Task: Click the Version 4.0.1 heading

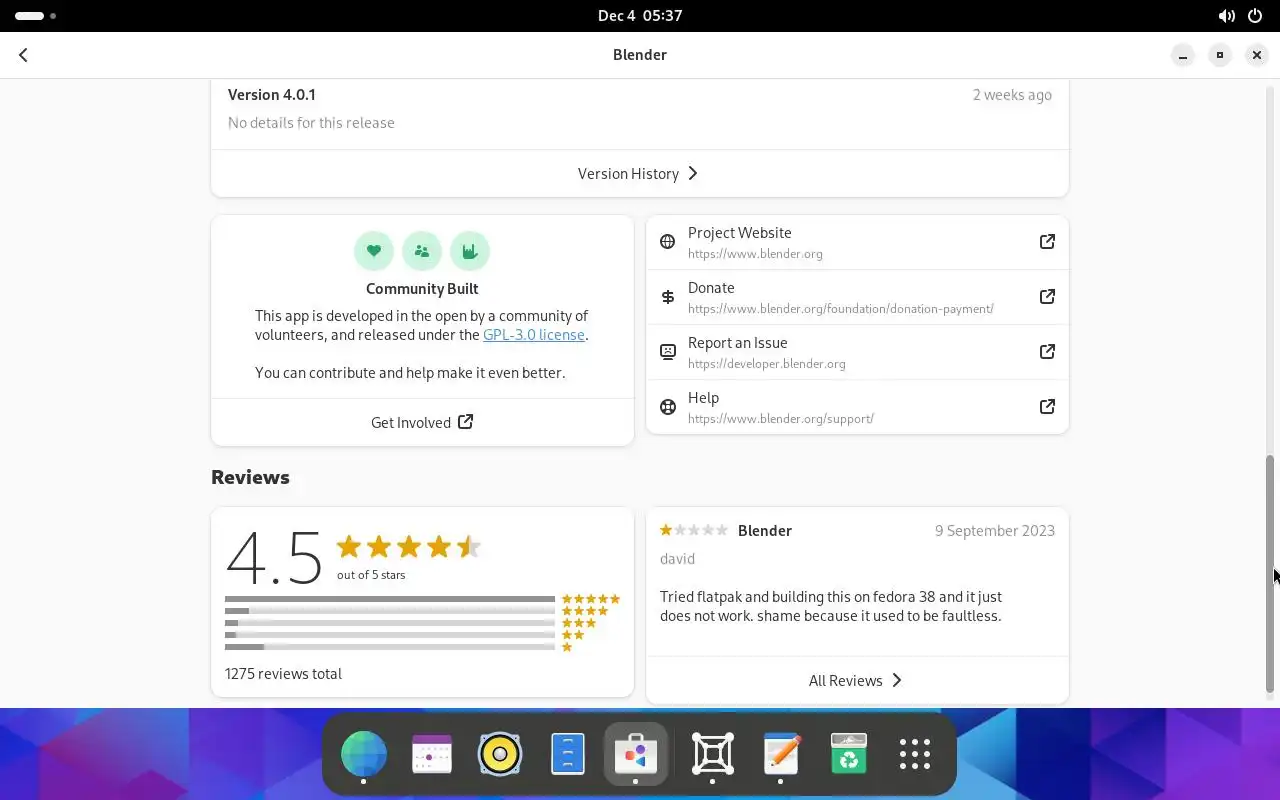Action: click(272, 95)
